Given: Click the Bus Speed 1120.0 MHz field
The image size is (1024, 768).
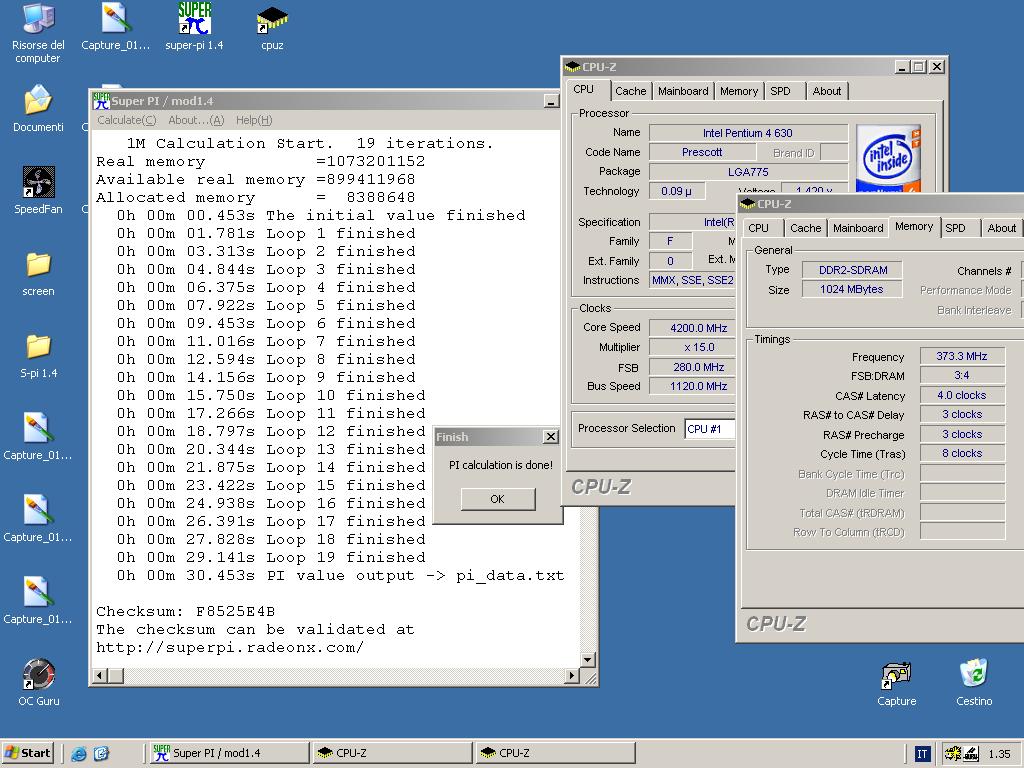Looking at the screenshot, I should (692, 386).
